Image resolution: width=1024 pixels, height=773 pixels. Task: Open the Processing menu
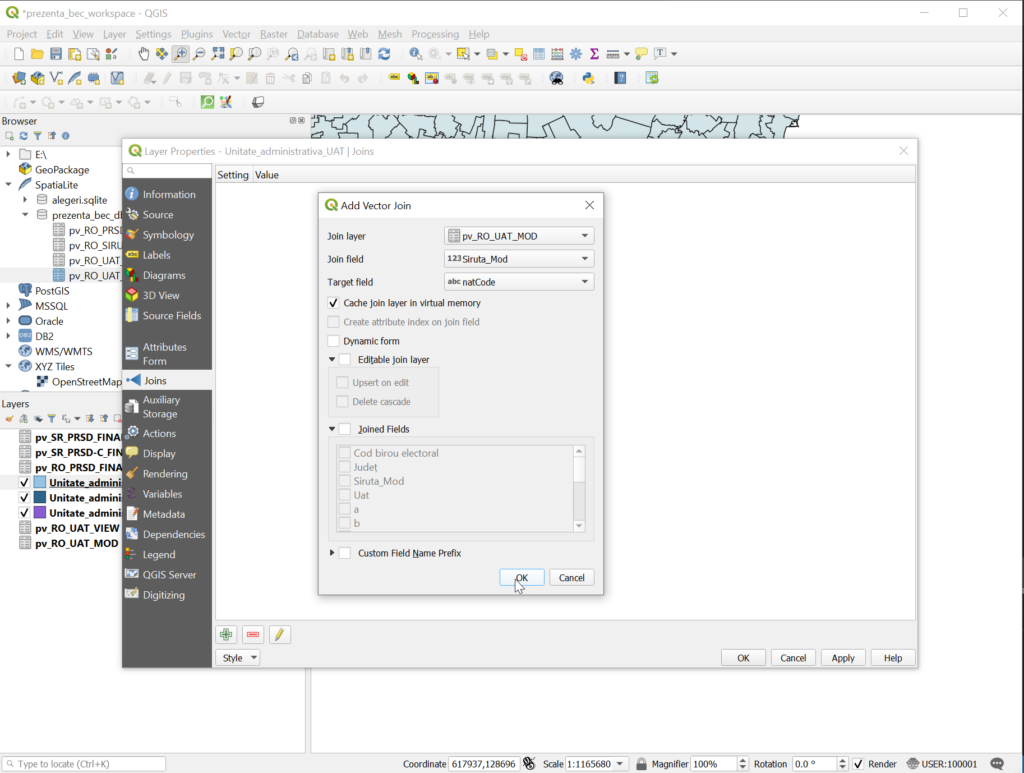click(435, 34)
